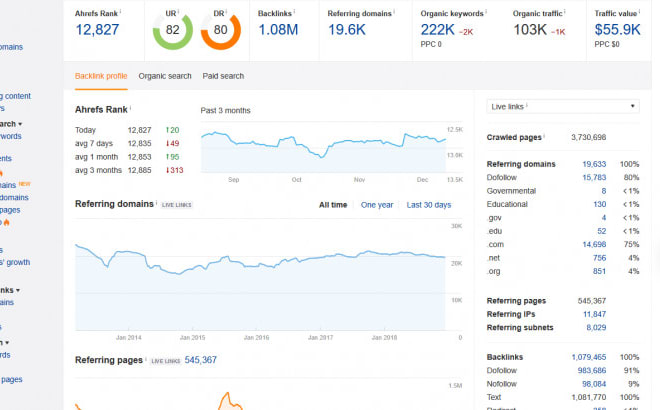The width and height of the screenshot is (660, 410).
Task: Switch to the Paid search tab
Action: coord(223,76)
